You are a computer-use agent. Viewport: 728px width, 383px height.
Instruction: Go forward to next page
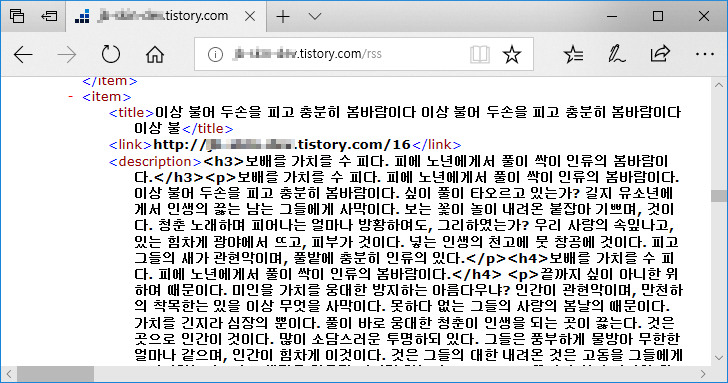pos(67,55)
